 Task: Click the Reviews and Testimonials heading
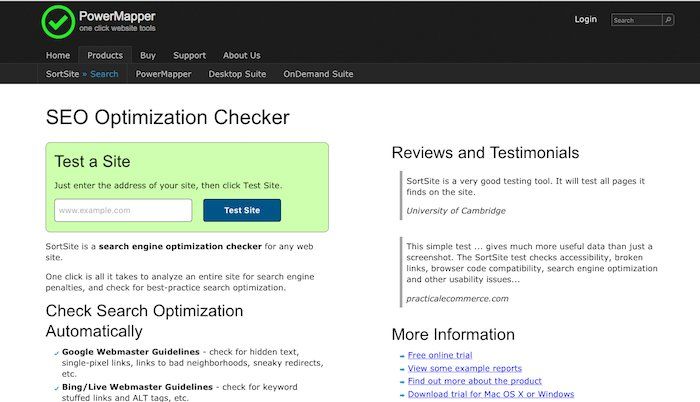(485, 153)
